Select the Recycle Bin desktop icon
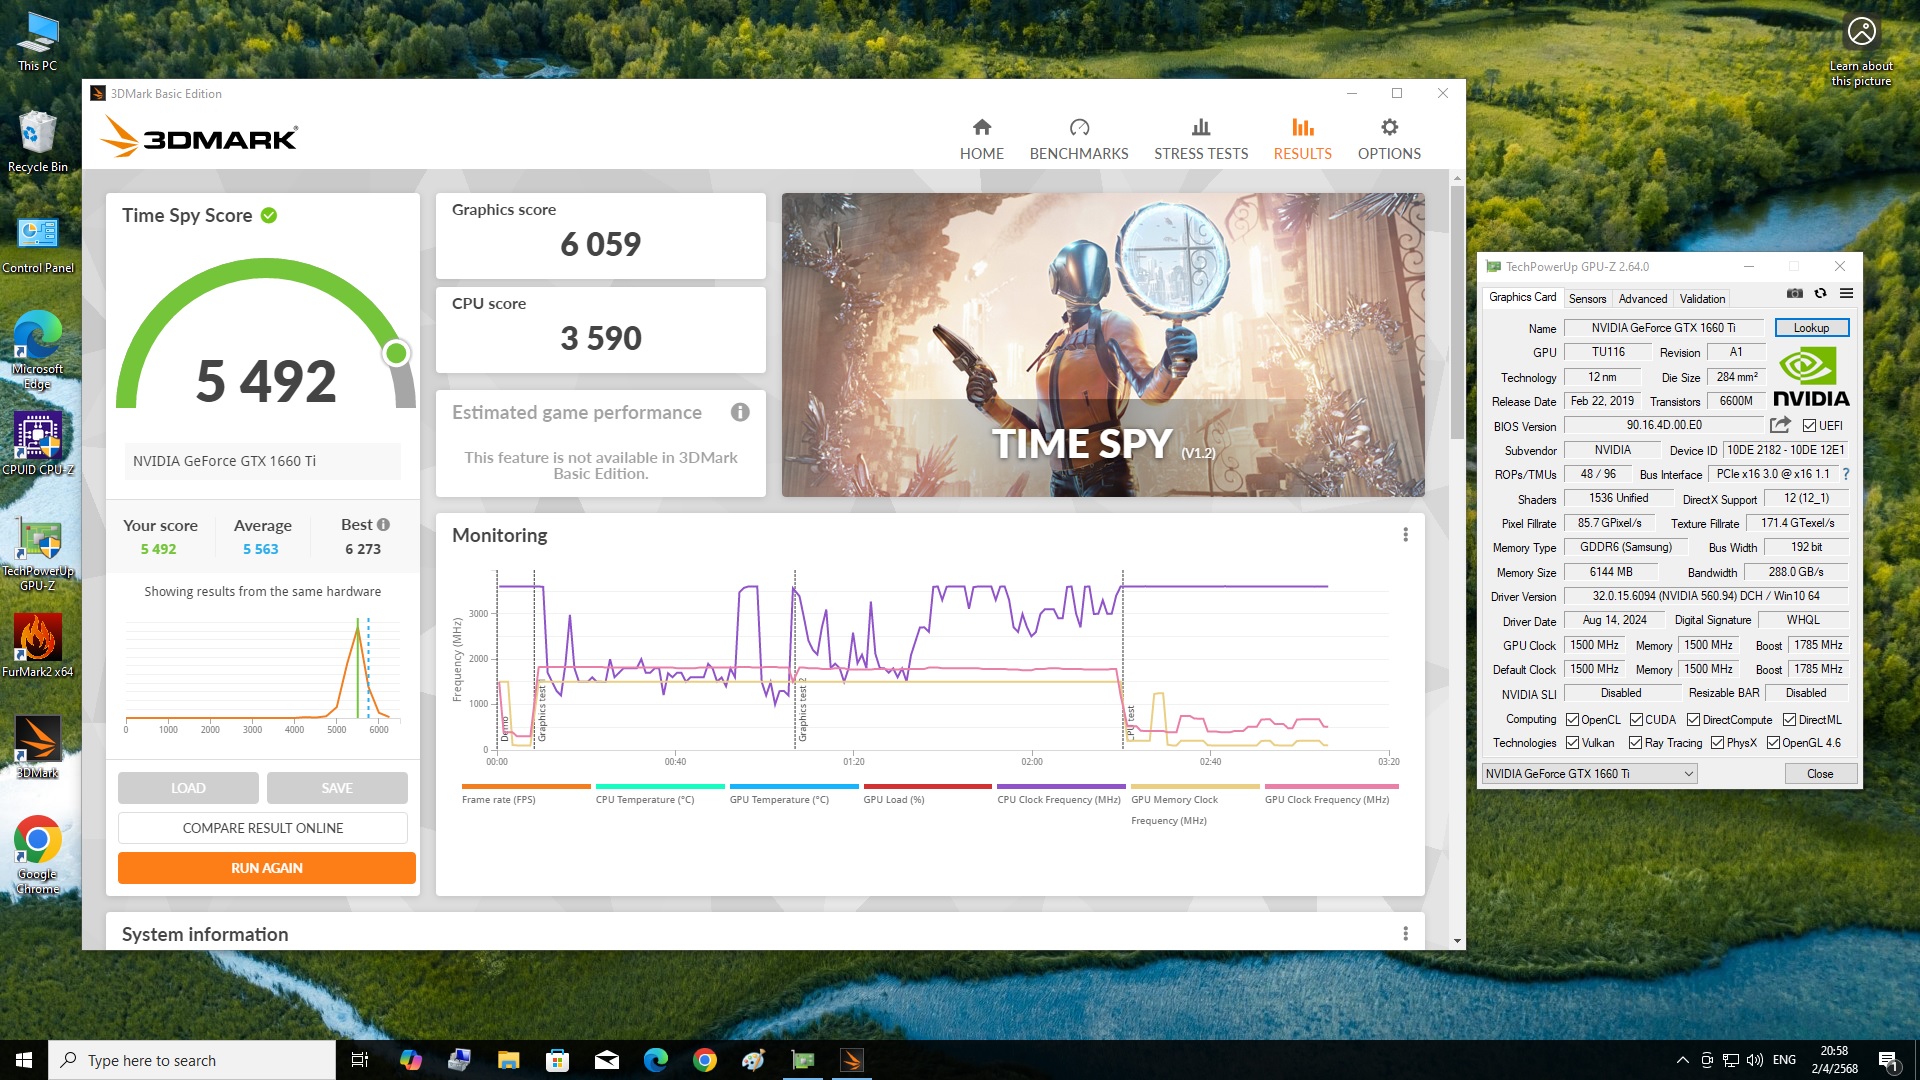Screen dimensions: 1920x1080 (37, 142)
